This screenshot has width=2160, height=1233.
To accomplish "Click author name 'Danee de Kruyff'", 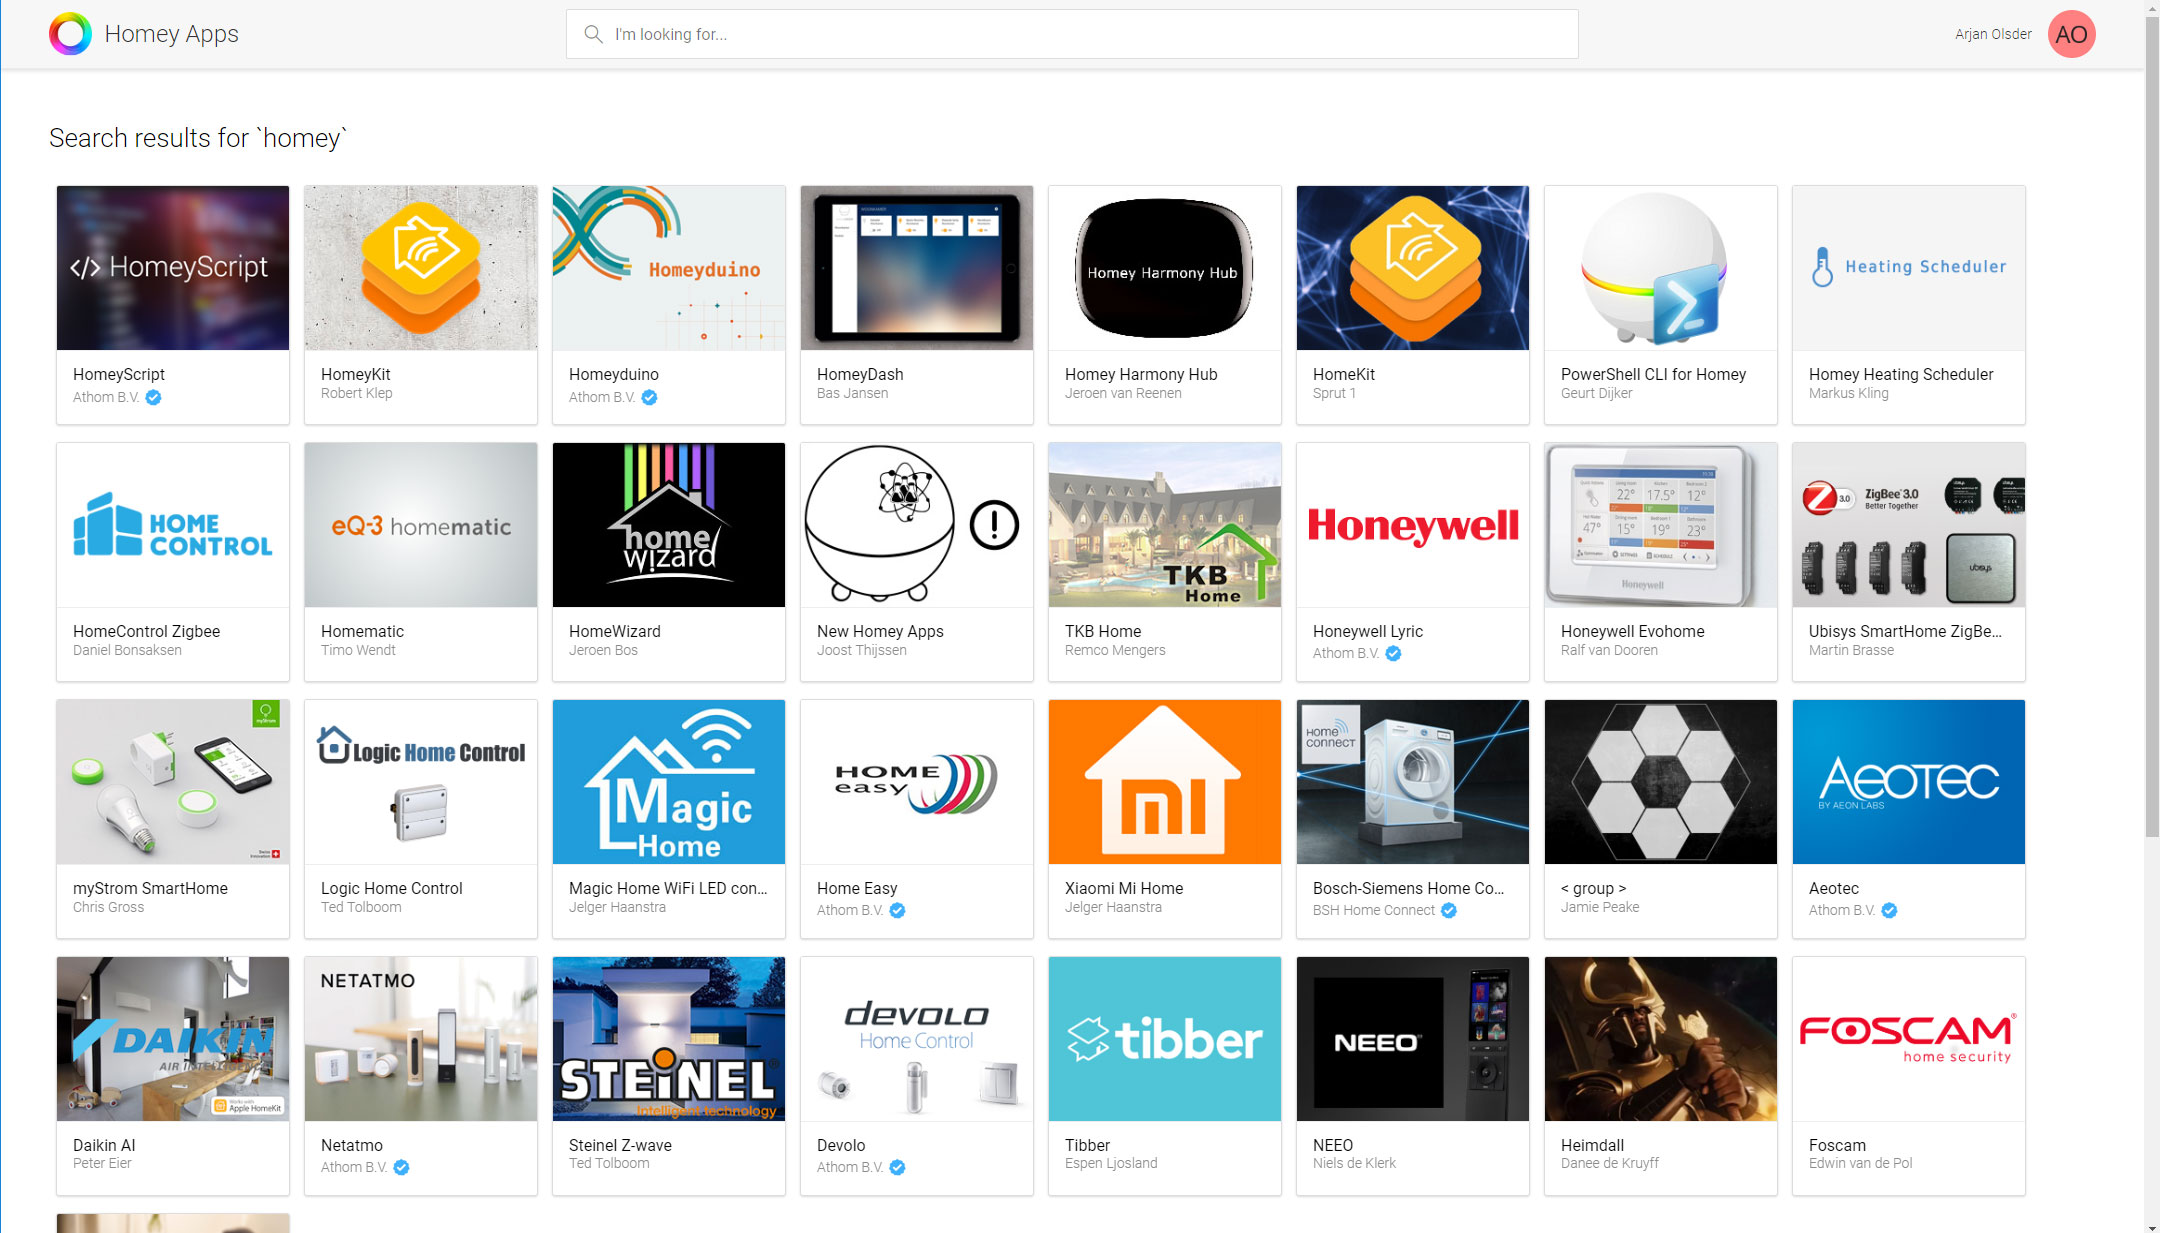I will coord(1609,1163).
